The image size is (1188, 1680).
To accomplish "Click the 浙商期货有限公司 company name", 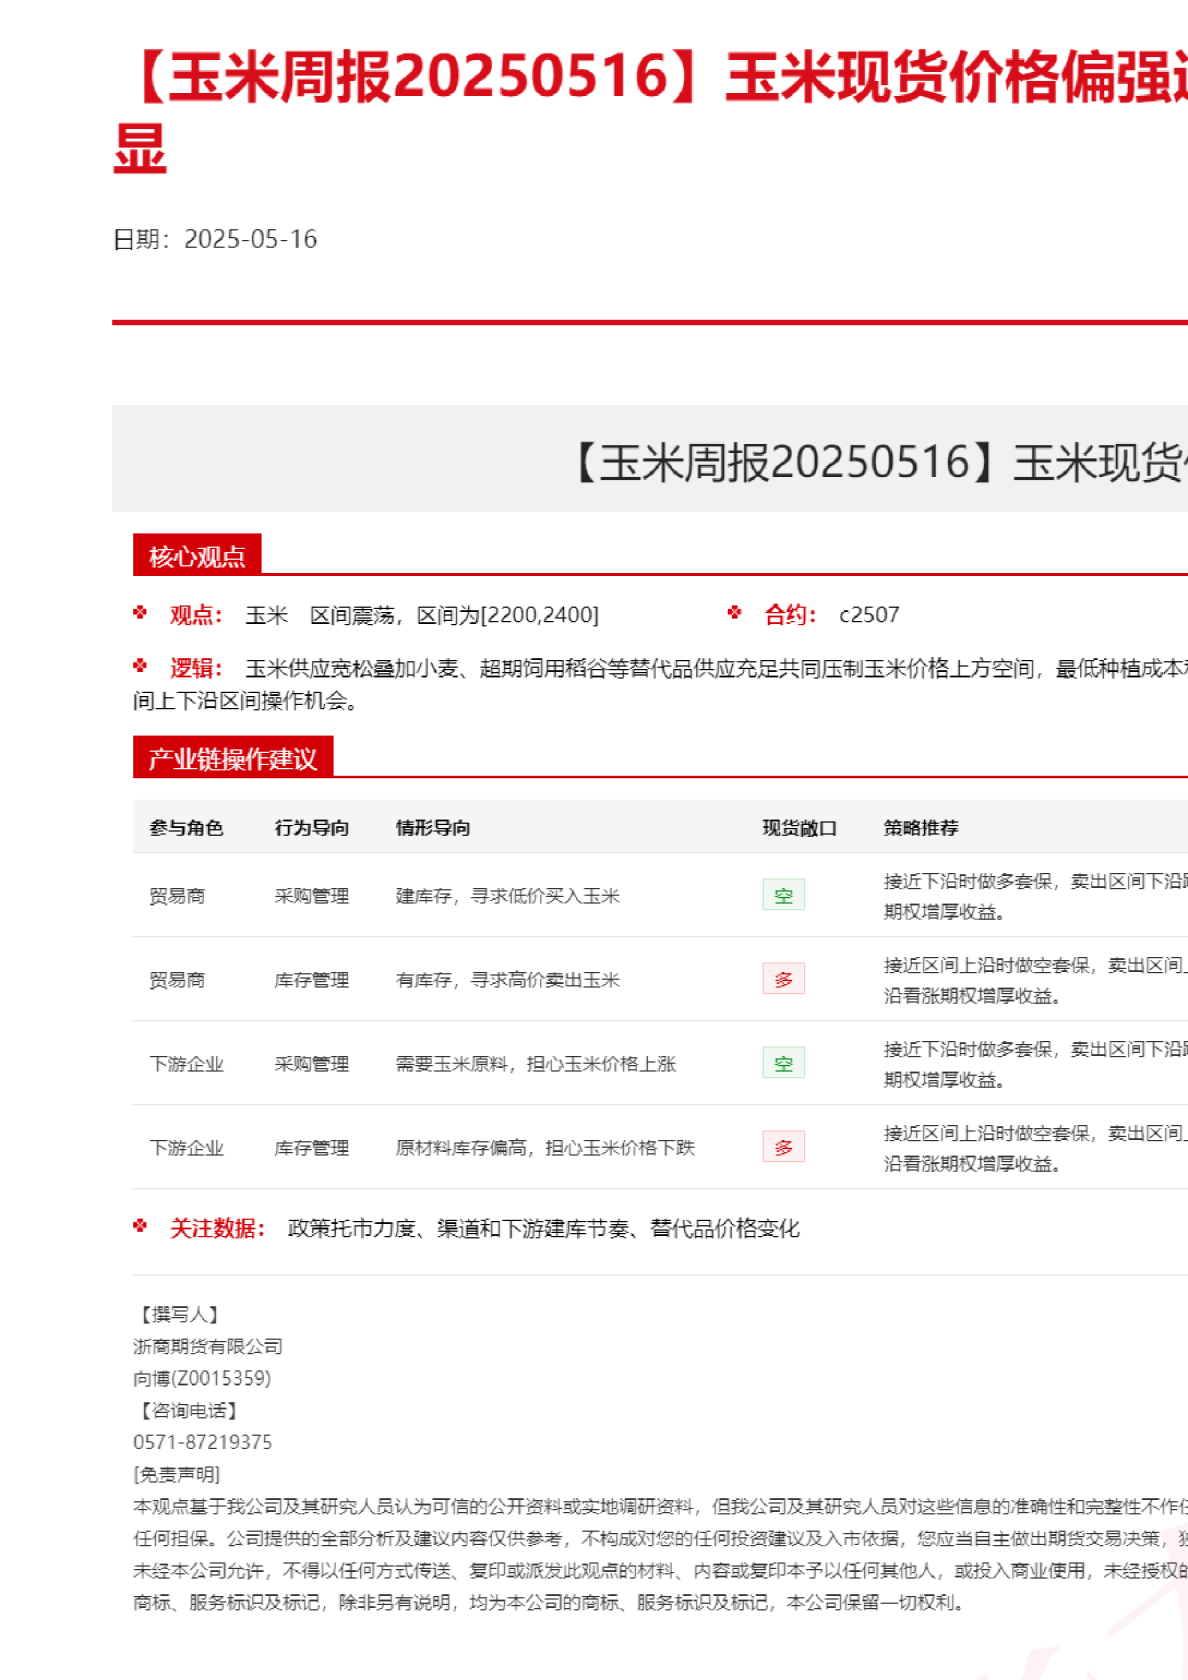I will point(208,1346).
